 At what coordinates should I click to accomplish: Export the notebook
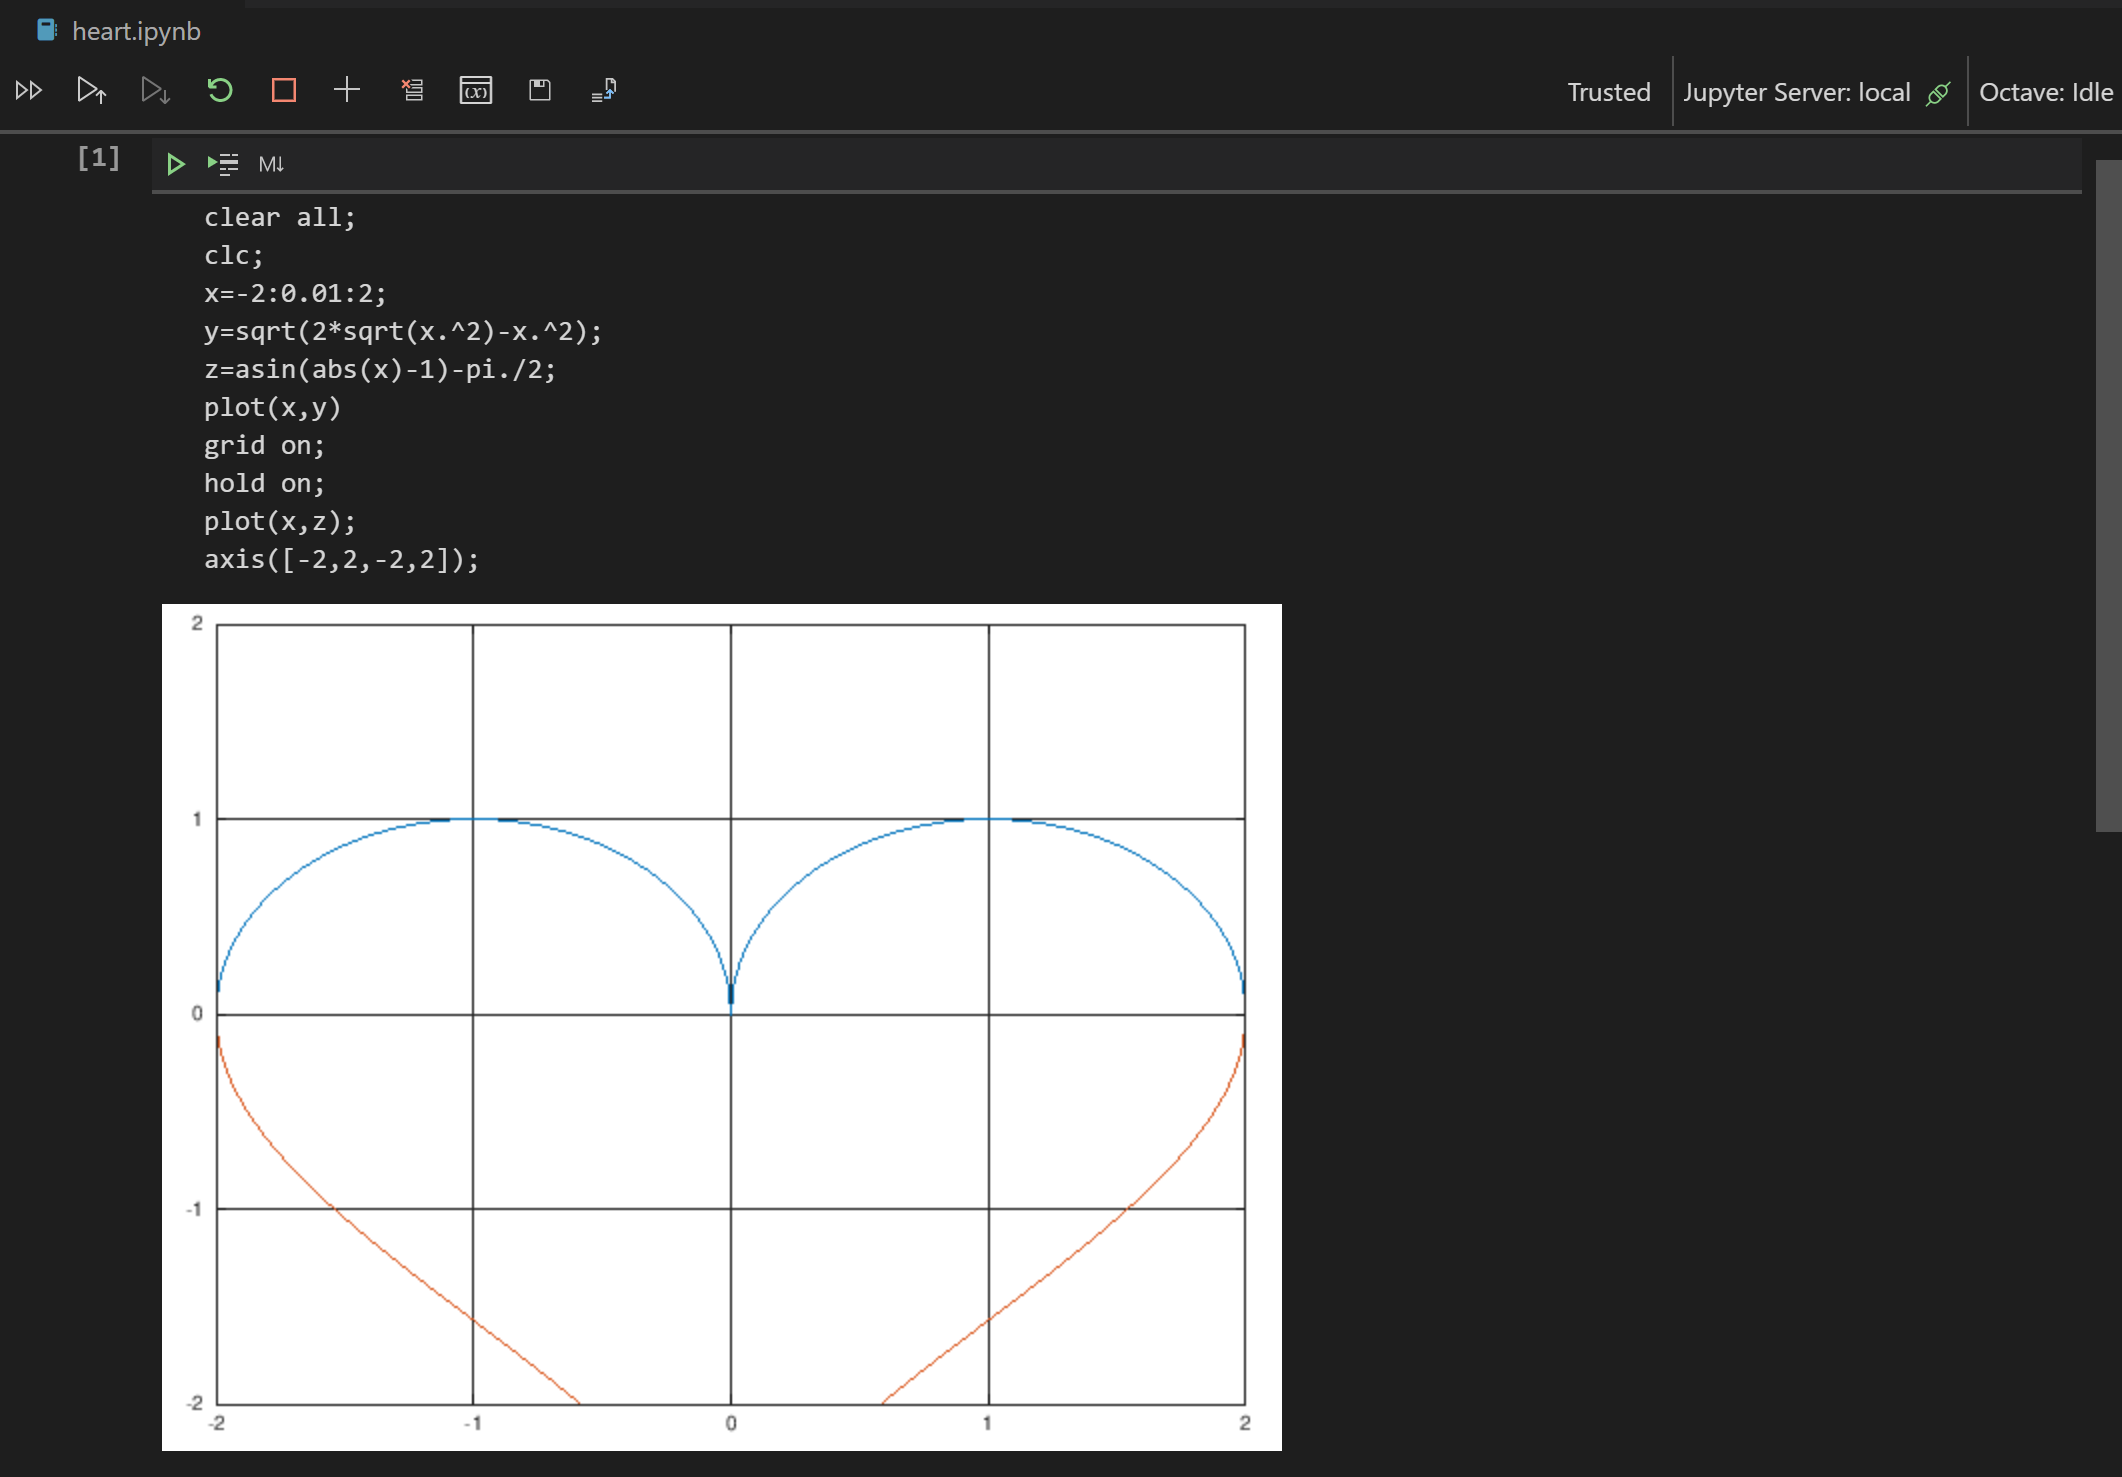coord(603,90)
